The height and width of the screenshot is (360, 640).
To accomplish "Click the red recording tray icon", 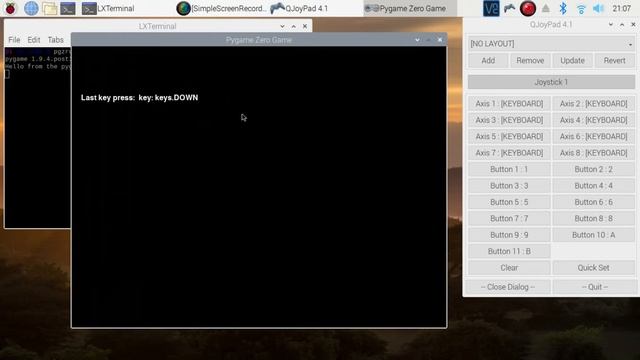I will [x=528, y=8].
